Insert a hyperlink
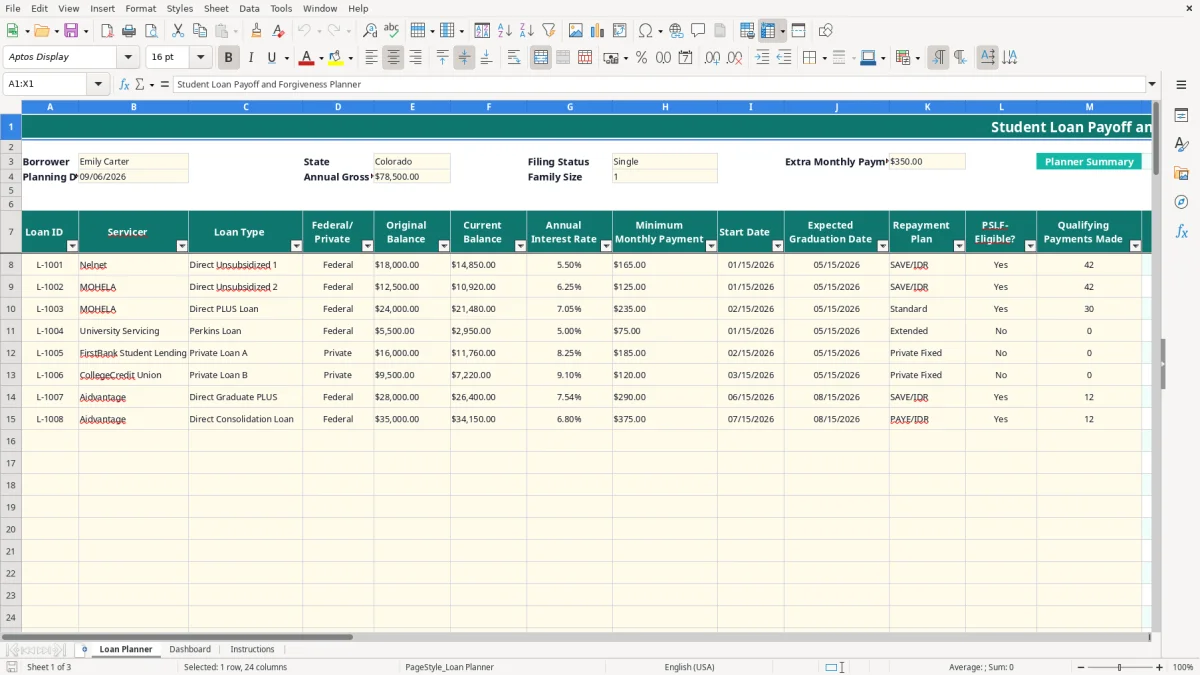 (x=676, y=31)
